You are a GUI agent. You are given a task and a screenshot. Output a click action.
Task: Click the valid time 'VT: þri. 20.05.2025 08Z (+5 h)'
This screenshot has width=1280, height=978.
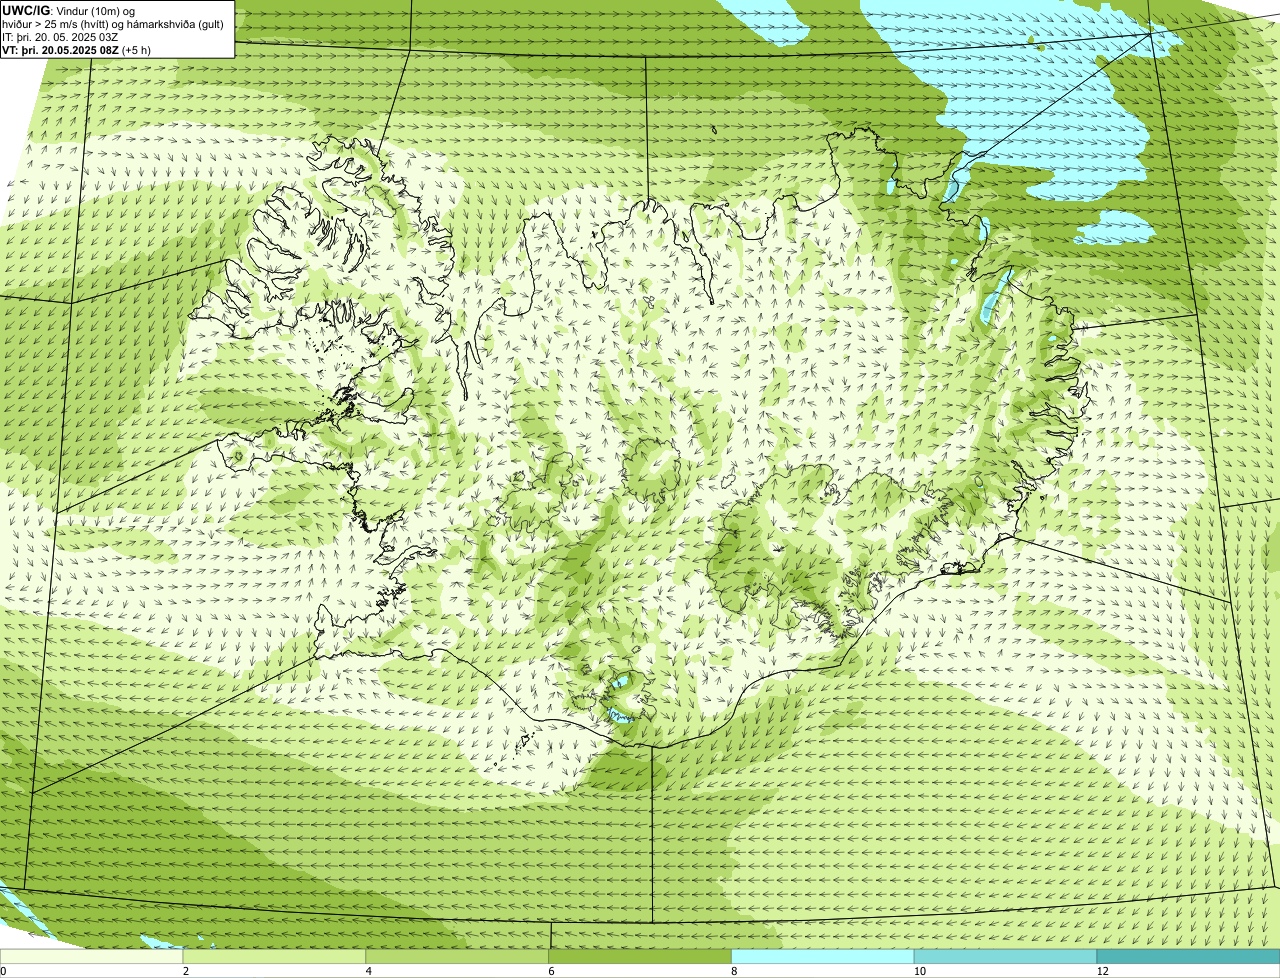[x=77, y=50]
